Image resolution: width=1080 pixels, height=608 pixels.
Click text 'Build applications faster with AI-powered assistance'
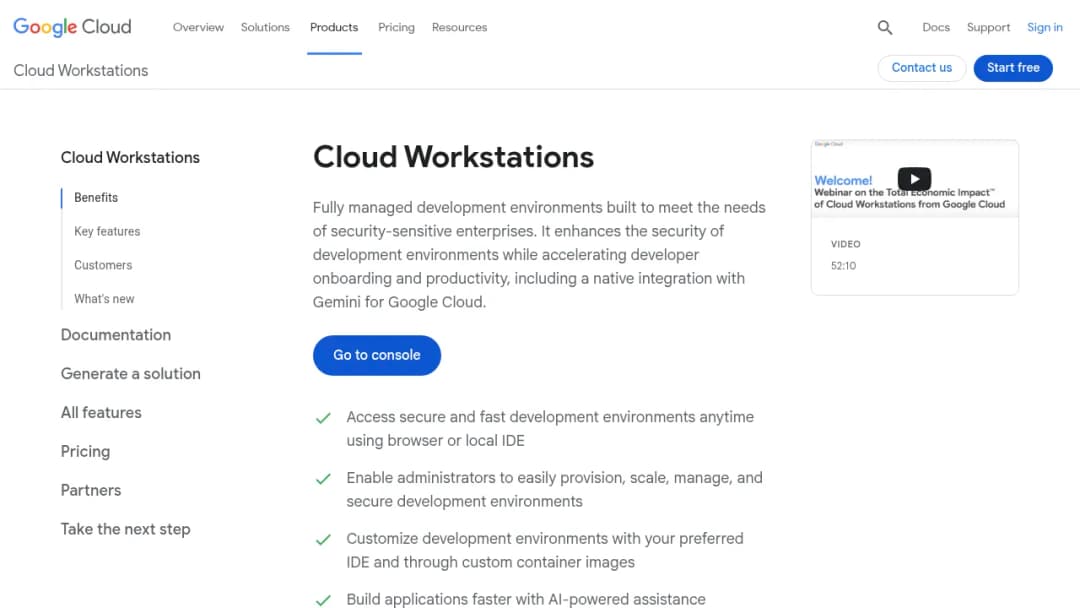tap(526, 599)
